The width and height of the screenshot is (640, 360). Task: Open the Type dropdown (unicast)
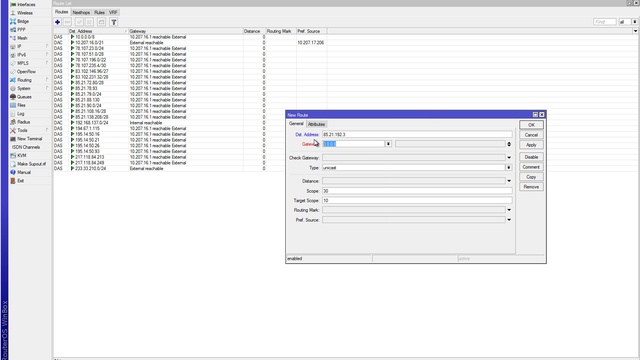click(x=509, y=168)
